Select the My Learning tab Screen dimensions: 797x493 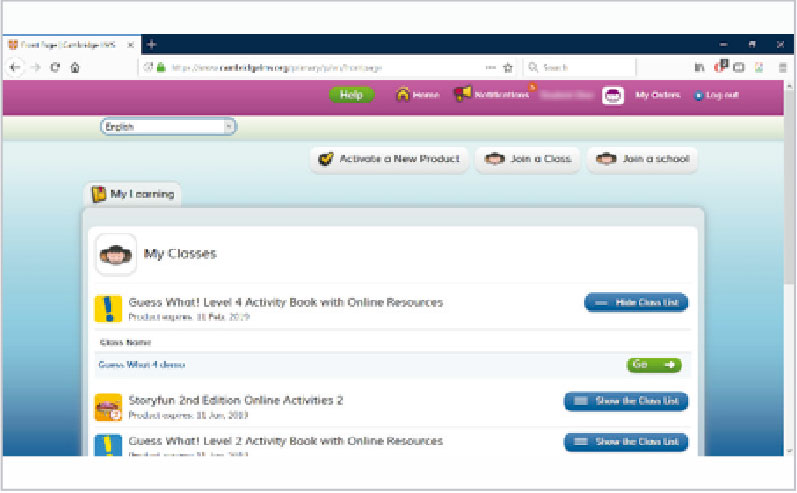click(x=133, y=194)
